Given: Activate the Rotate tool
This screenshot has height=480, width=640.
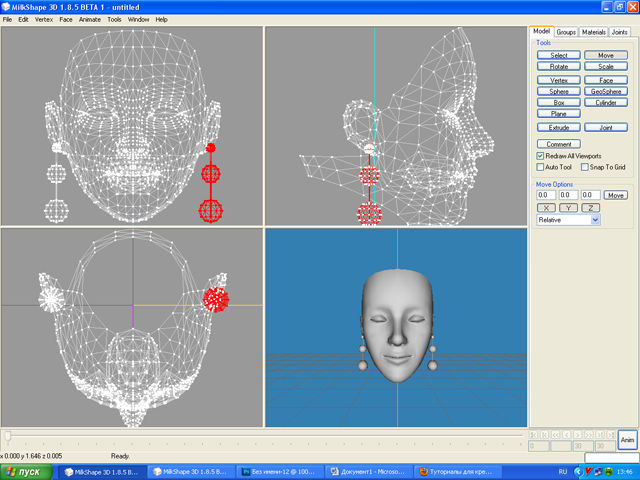Looking at the screenshot, I should [x=558, y=66].
